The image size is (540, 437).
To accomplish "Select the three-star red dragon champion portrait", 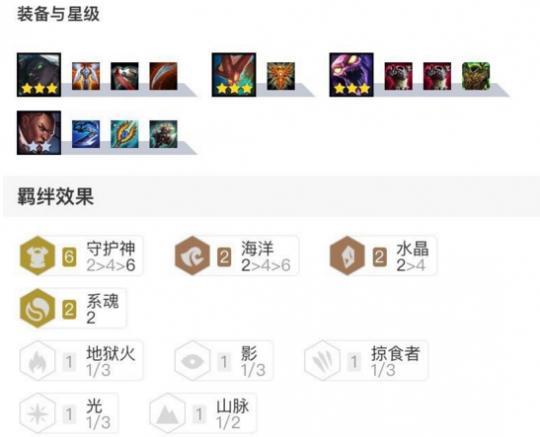I will 234,75.
